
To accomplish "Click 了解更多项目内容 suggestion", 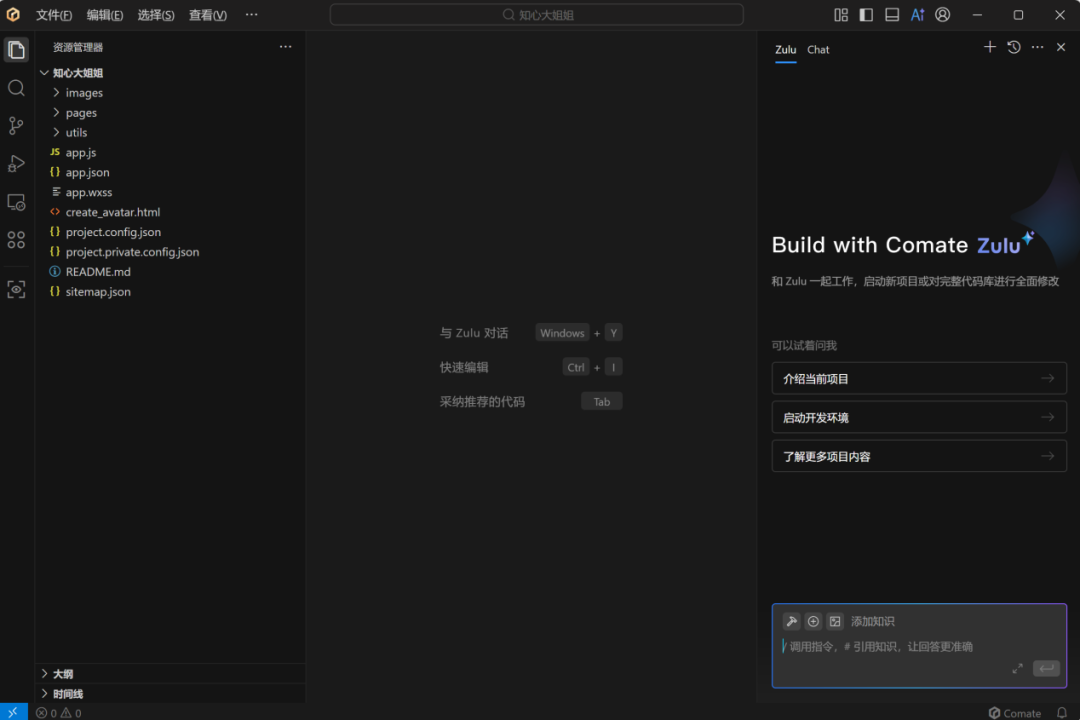I will [919, 456].
